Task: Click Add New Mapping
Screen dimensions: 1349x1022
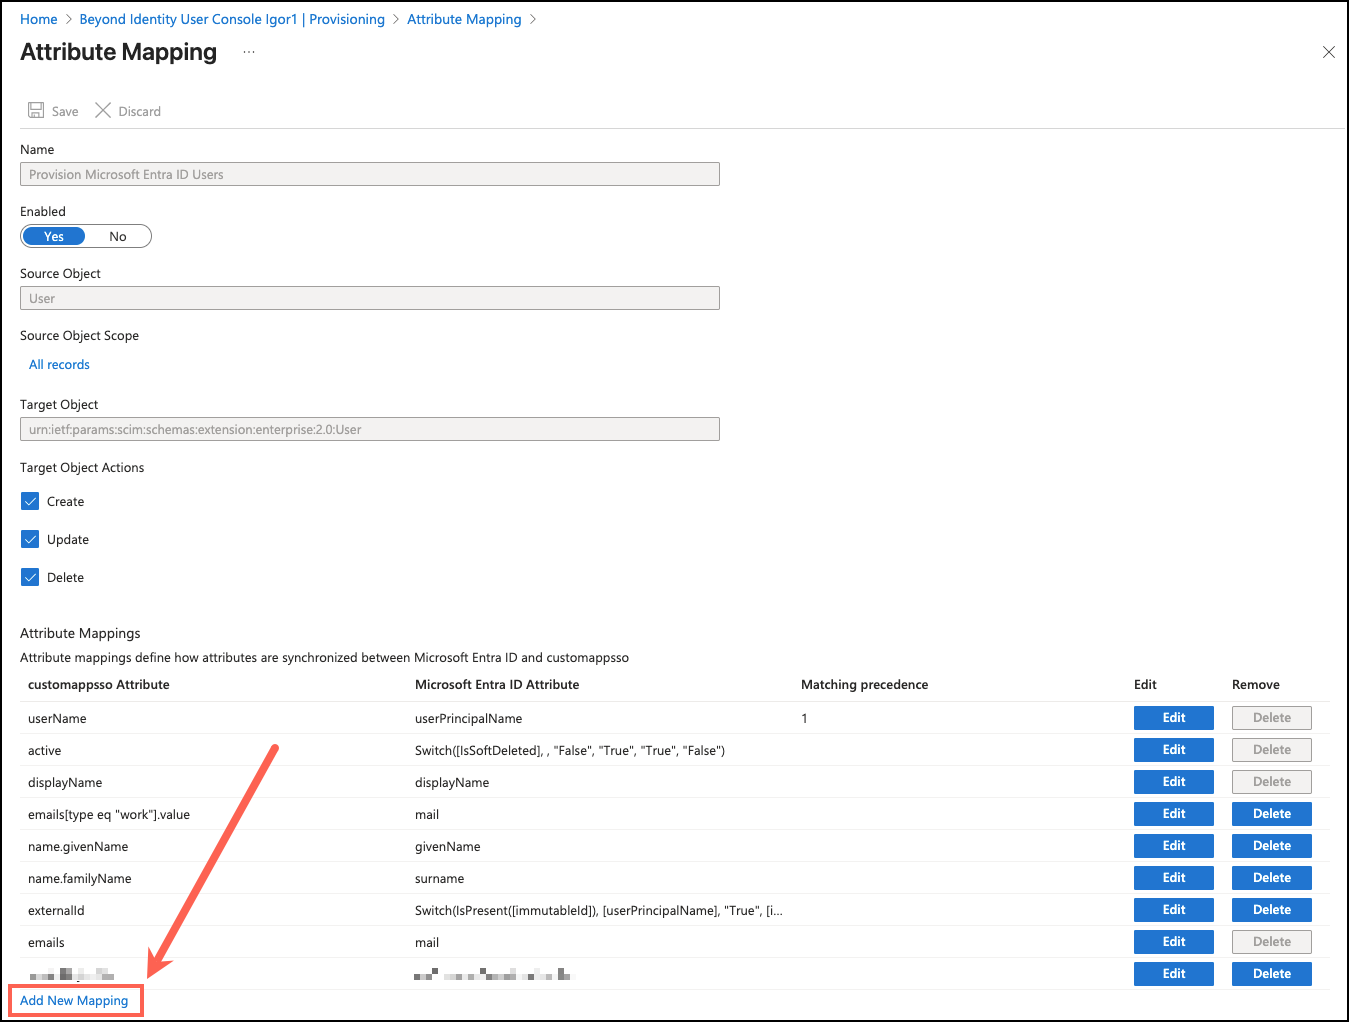Action: point(74,1000)
